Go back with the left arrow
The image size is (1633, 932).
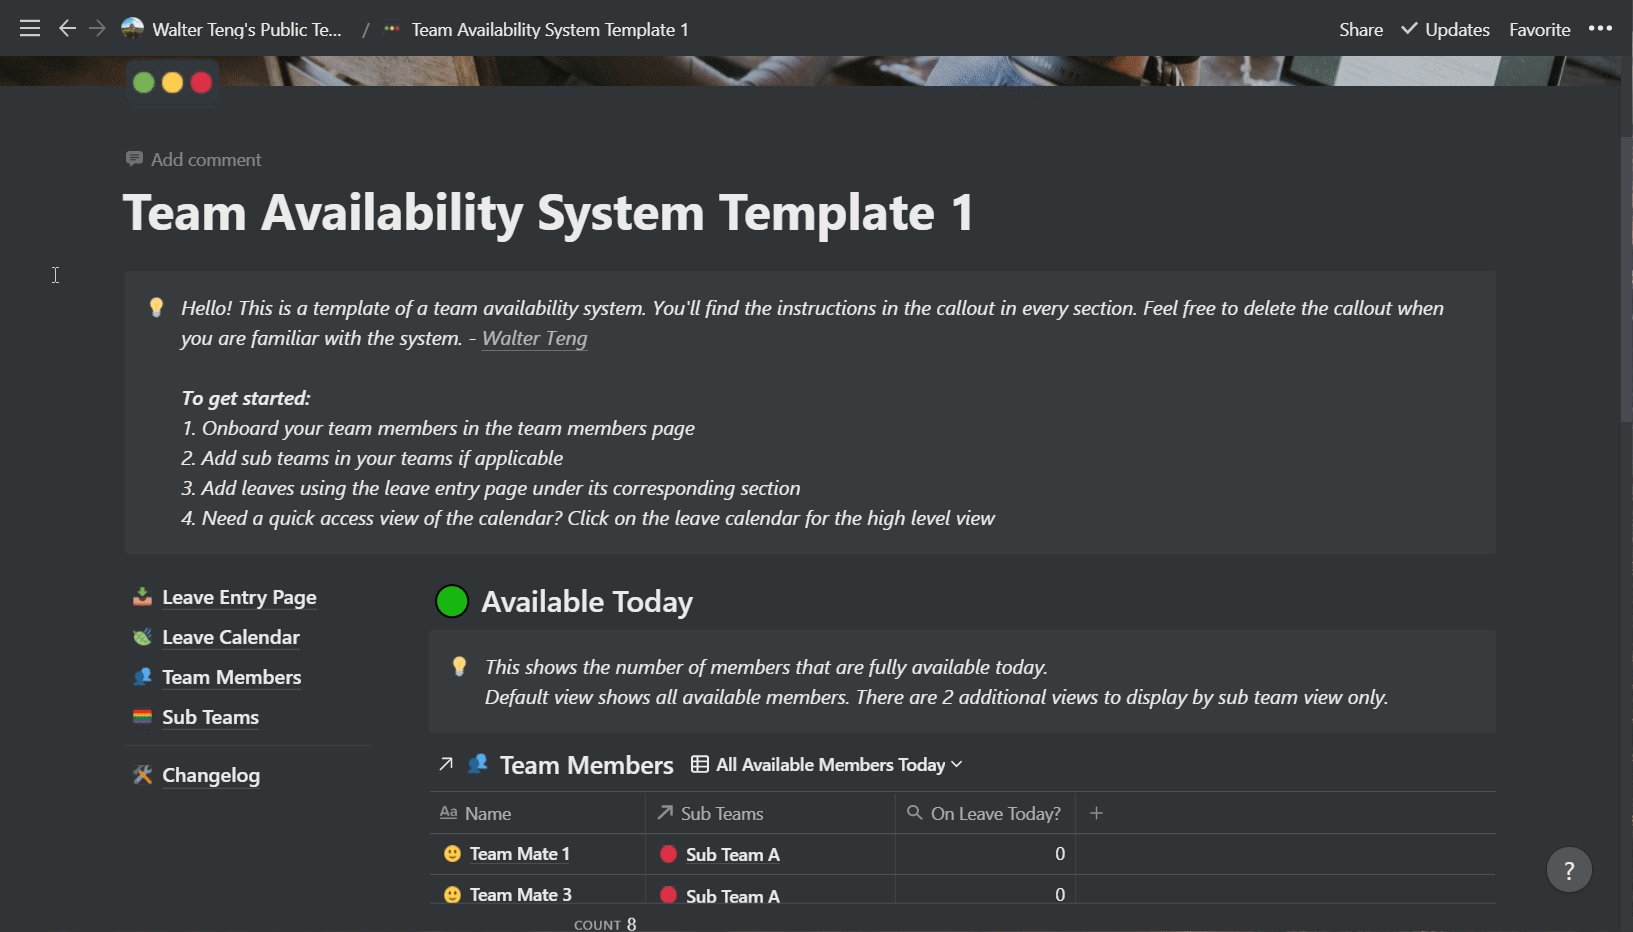point(67,29)
